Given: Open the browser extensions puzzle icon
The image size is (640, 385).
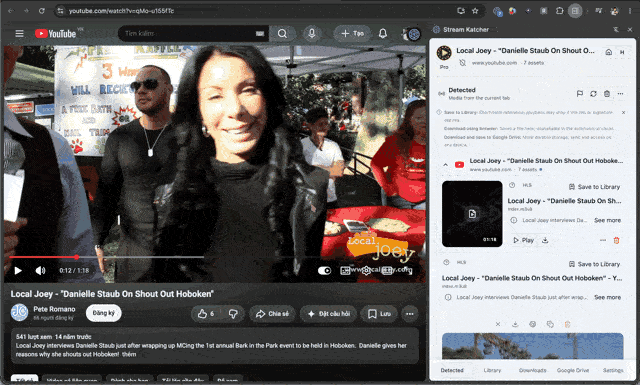Looking at the screenshot, I should pyautogui.click(x=559, y=11).
